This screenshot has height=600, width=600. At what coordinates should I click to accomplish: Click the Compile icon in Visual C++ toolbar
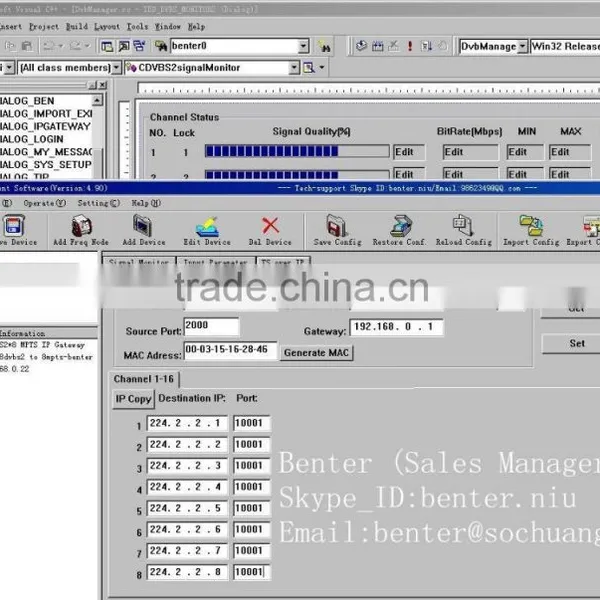pyautogui.click(x=361, y=46)
